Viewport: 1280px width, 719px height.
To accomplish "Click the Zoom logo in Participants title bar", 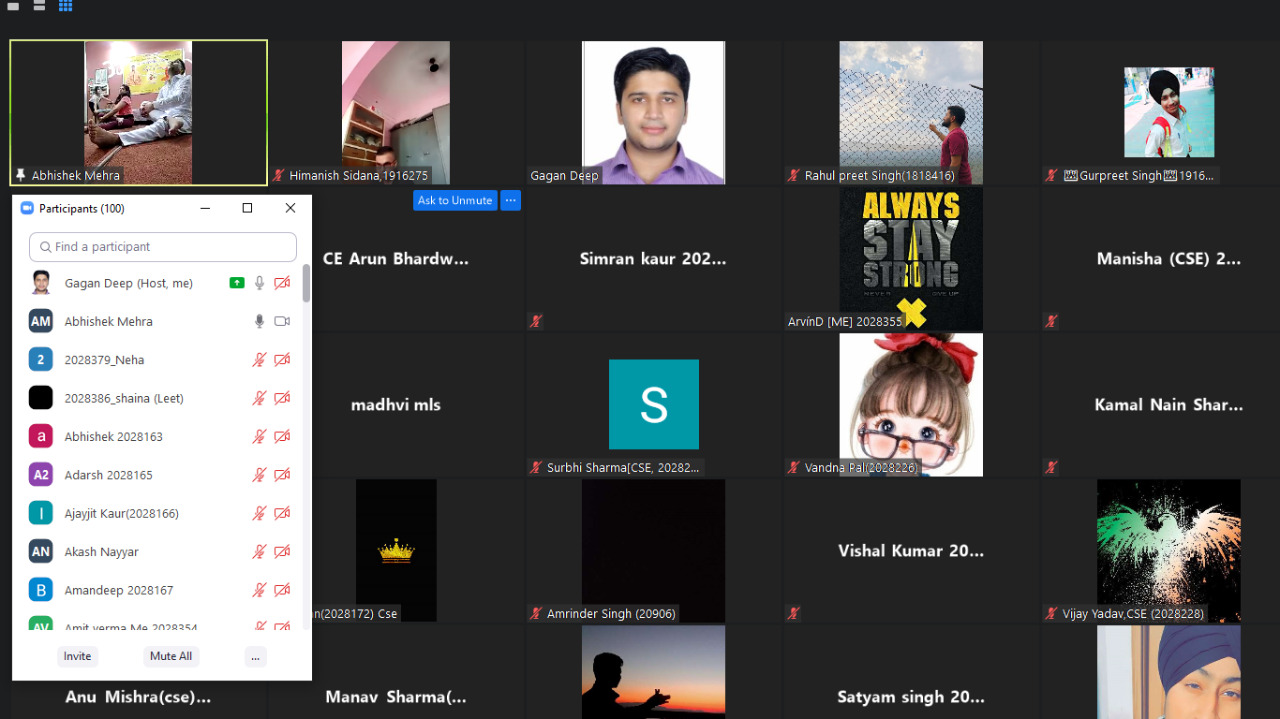I will [26, 208].
